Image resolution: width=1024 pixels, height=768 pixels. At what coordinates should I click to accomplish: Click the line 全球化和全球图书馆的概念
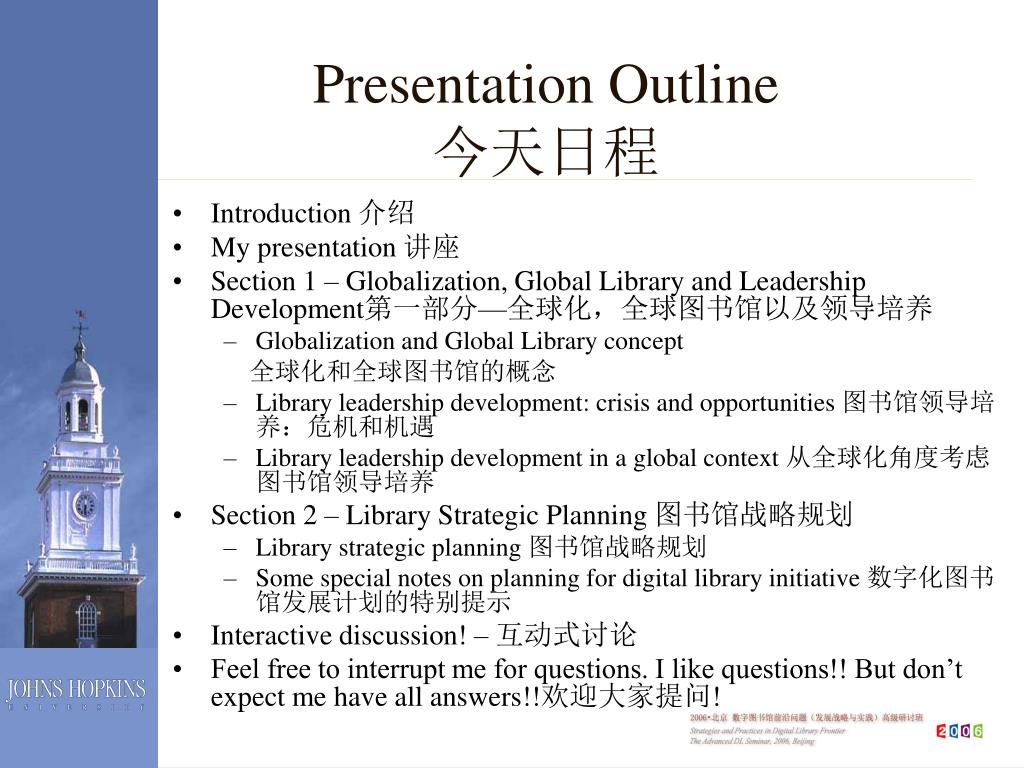pyautogui.click(x=403, y=371)
